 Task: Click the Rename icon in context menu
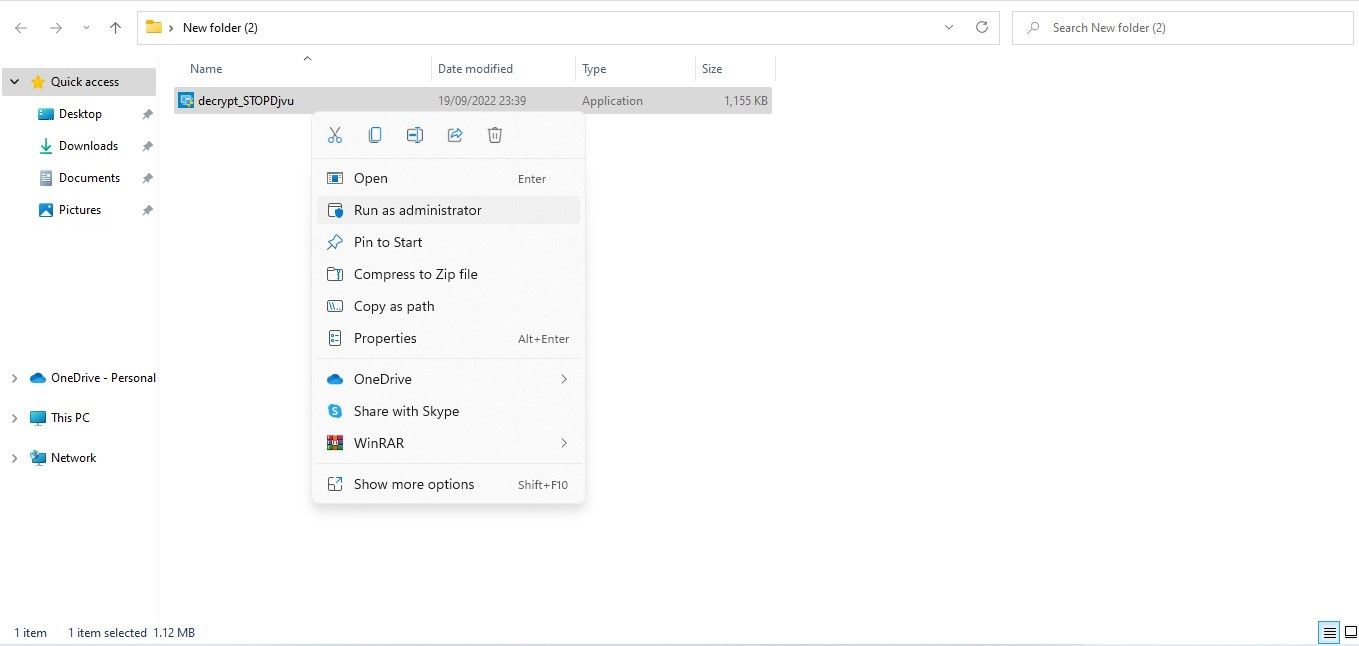[x=415, y=135]
